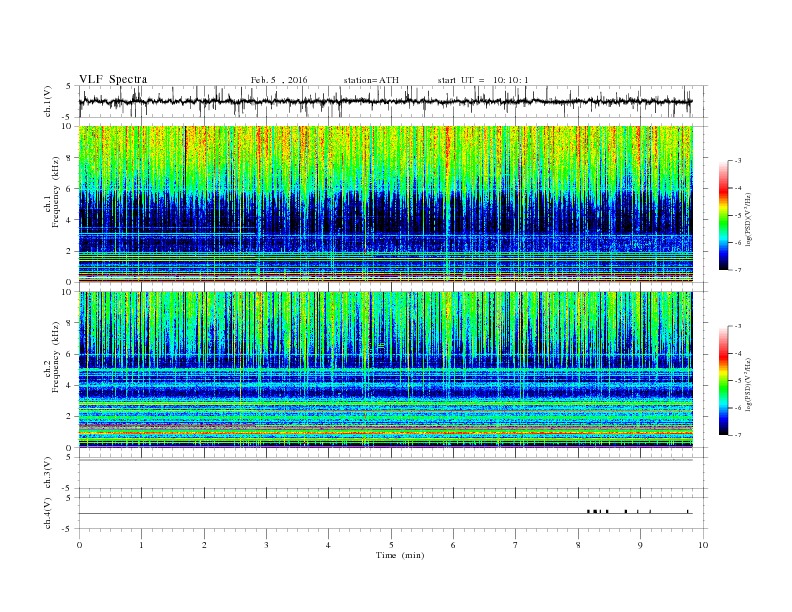Viewport: 792px width, 612px height.
Task: Click ch.1 spectrogram y-axis tick '6'
Action: (70, 188)
